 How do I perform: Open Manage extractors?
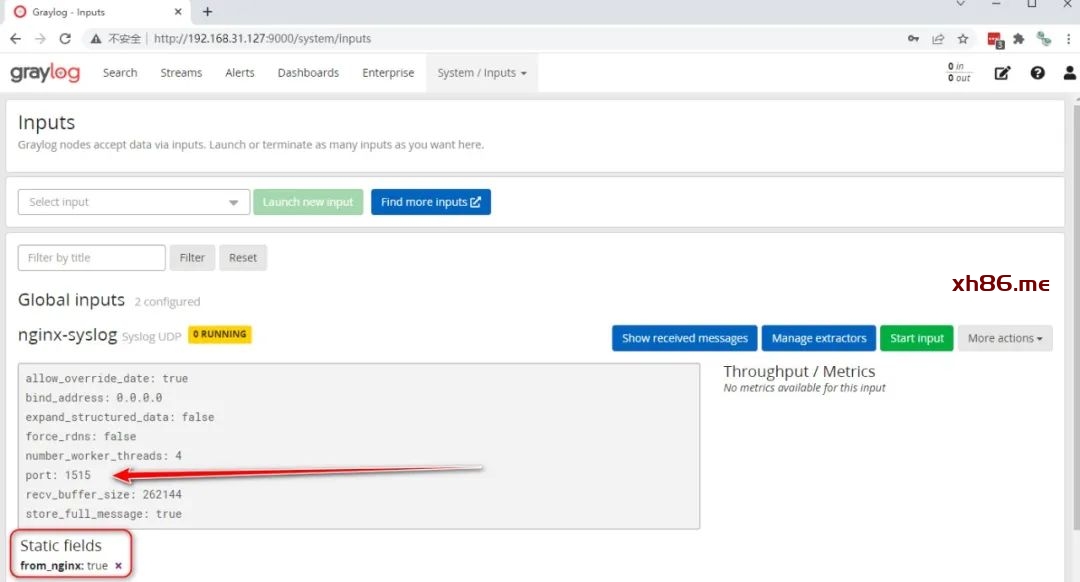tap(818, 338)
